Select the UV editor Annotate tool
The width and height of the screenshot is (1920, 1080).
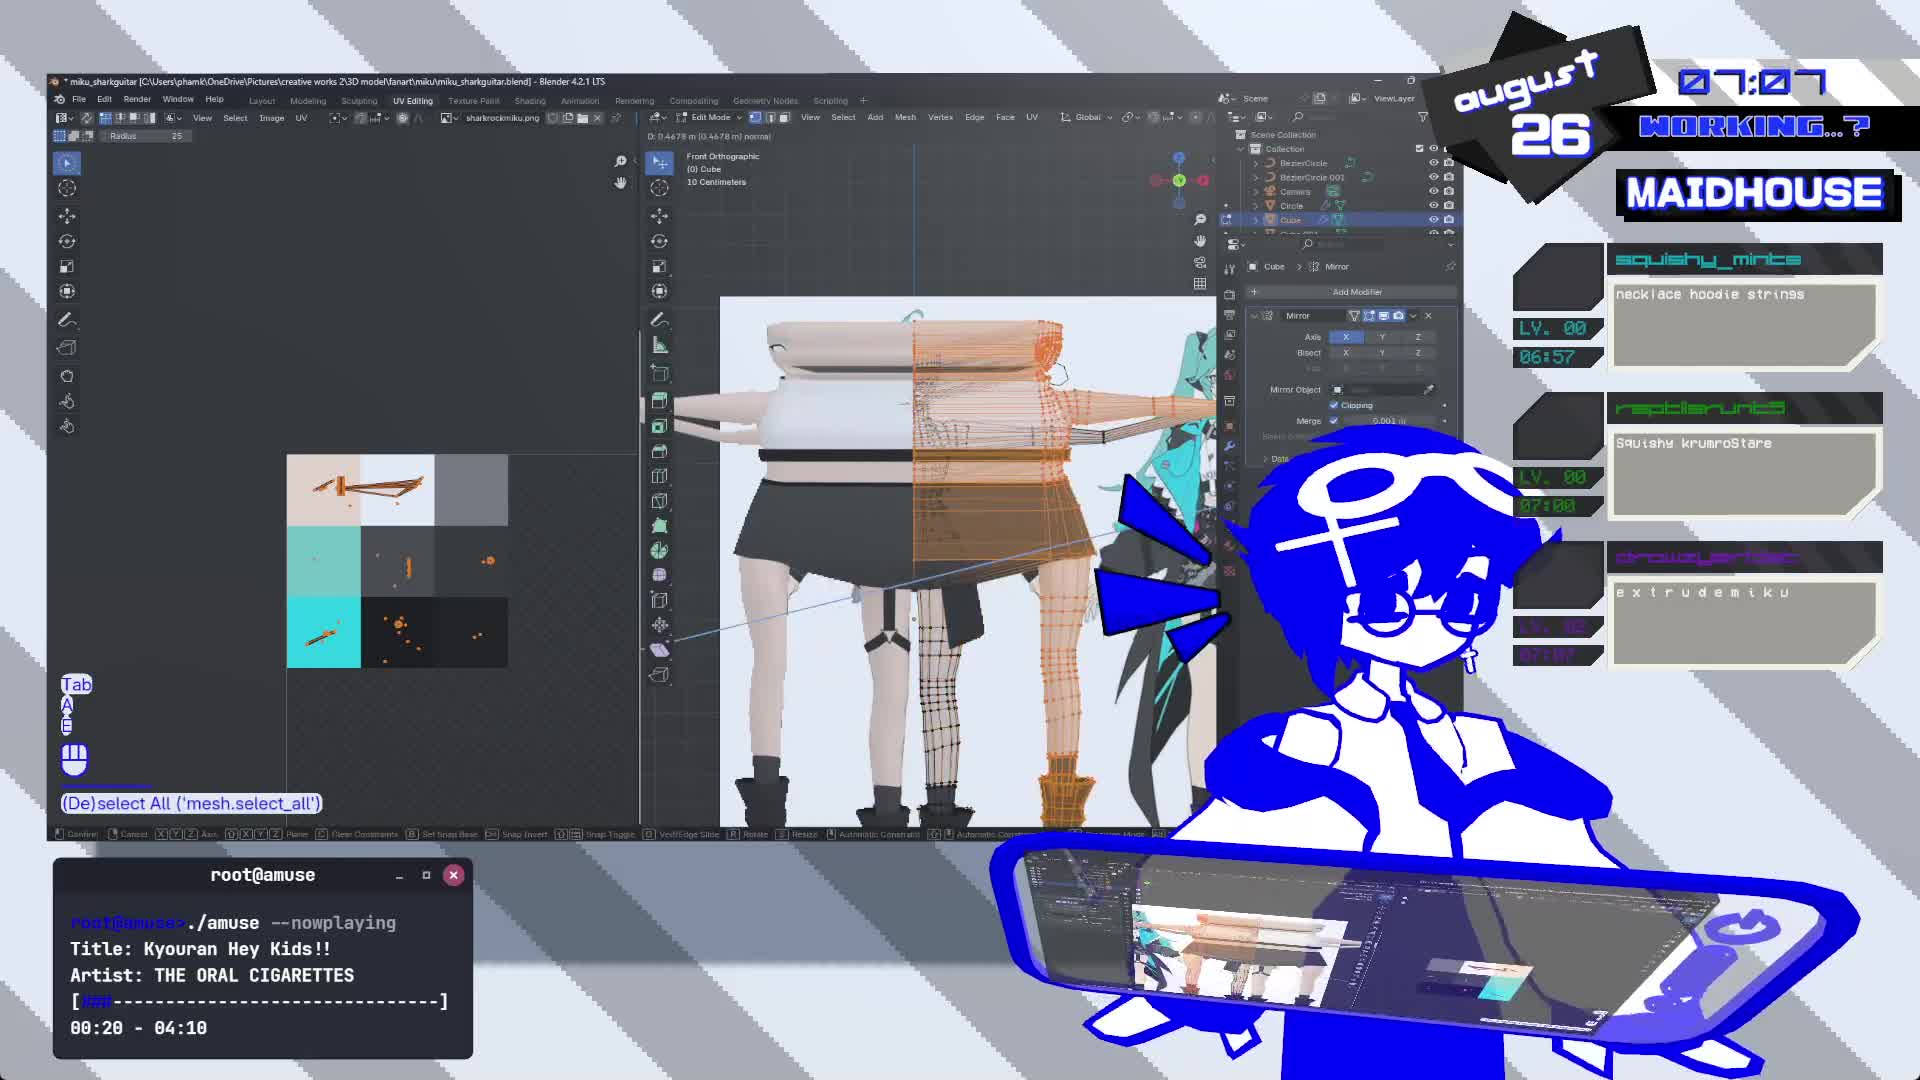[x=67, y=320]
